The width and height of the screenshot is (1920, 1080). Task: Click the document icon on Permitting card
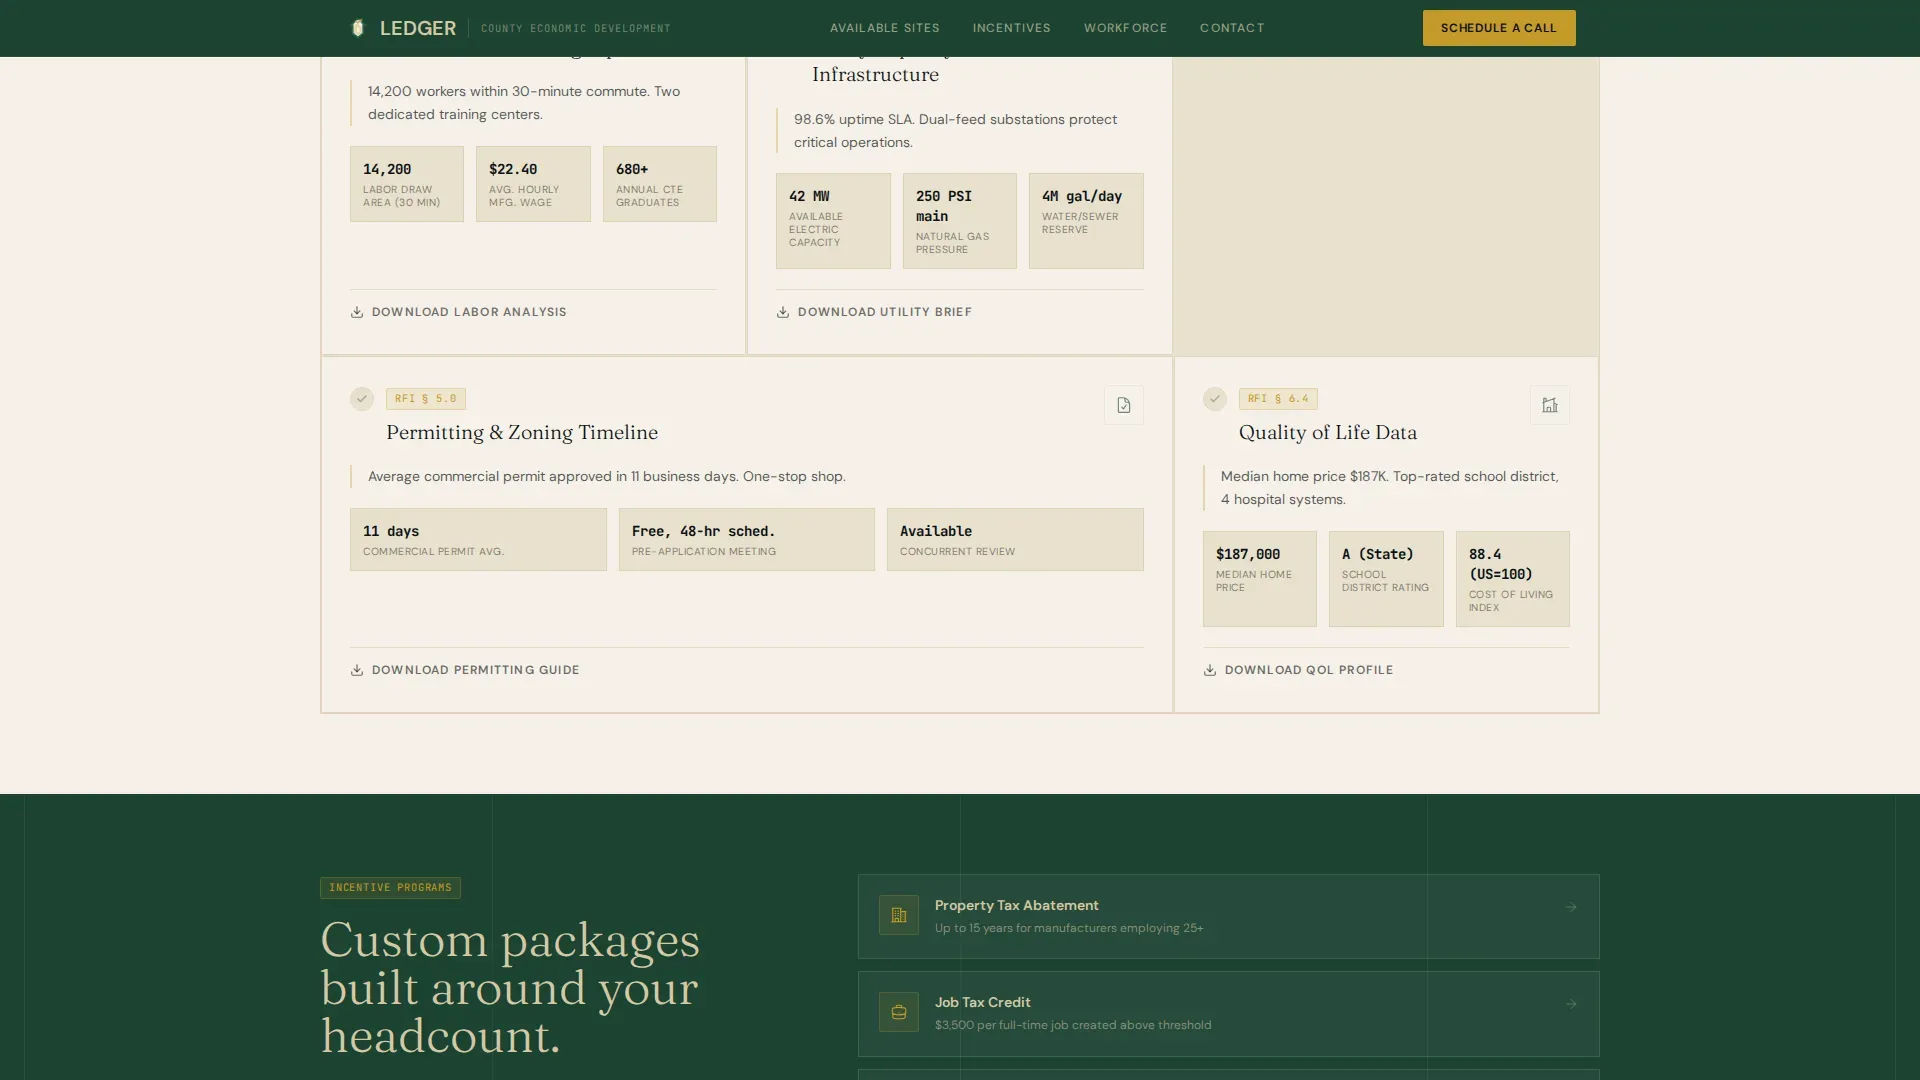(x=1124, y=405)
